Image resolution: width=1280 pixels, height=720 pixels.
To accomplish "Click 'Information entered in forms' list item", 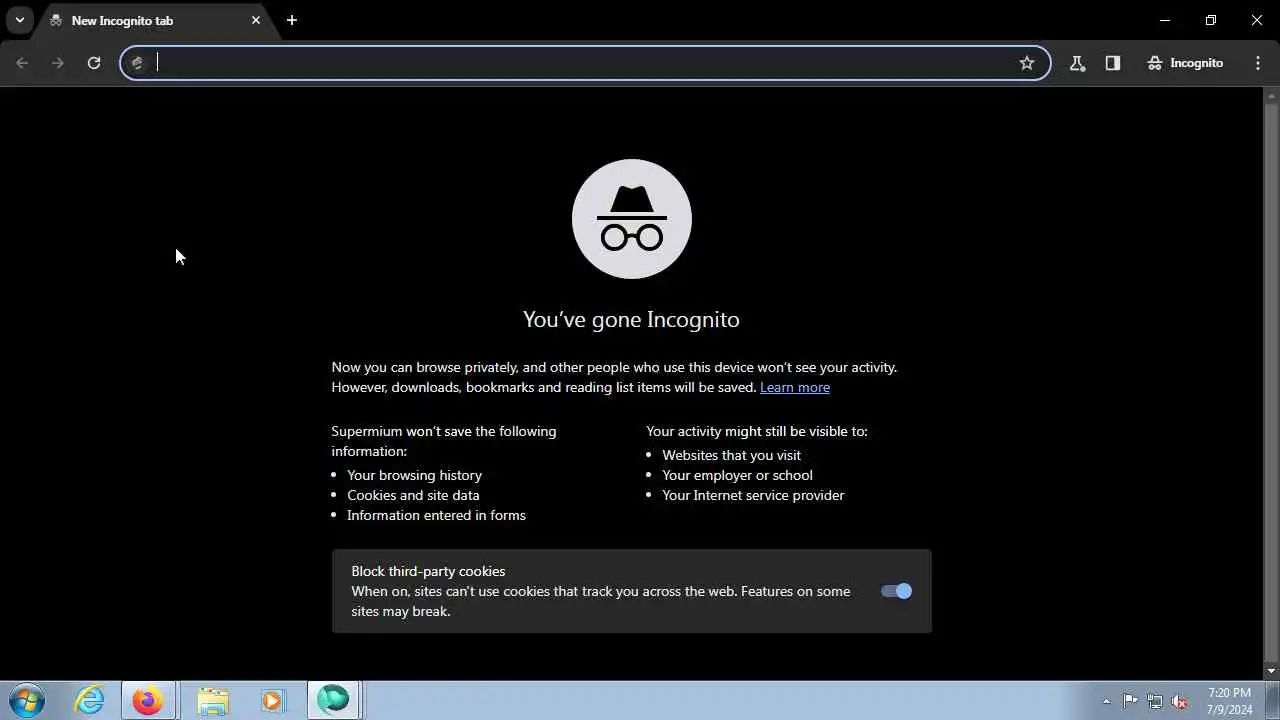I will (x=436, y=515).
